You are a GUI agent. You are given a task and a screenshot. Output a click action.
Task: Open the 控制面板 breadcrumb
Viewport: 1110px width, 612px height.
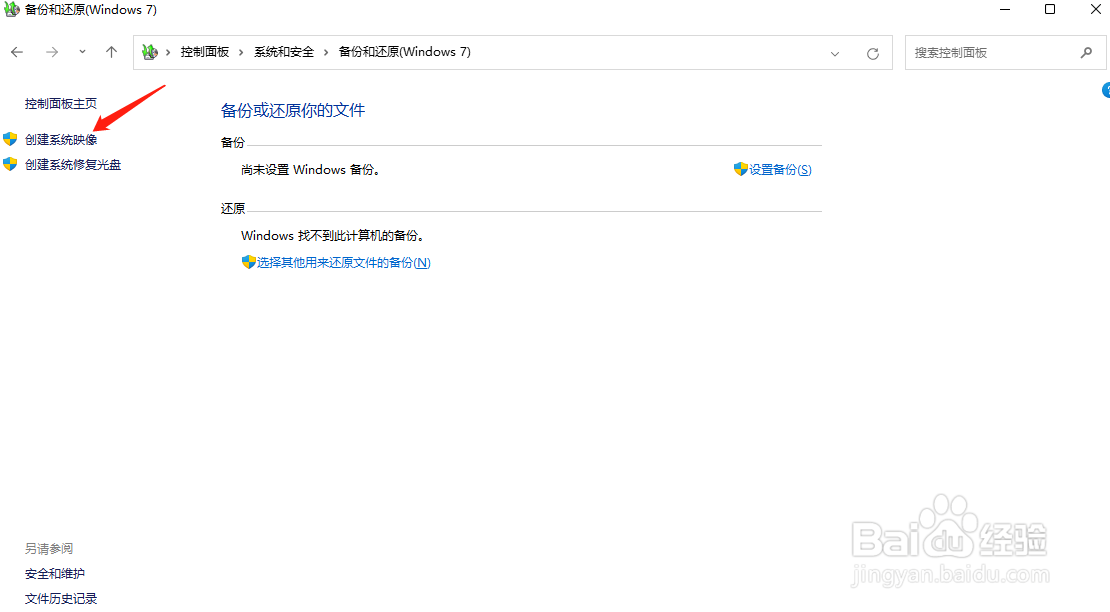pyautogui.click(x=205, y=52)
